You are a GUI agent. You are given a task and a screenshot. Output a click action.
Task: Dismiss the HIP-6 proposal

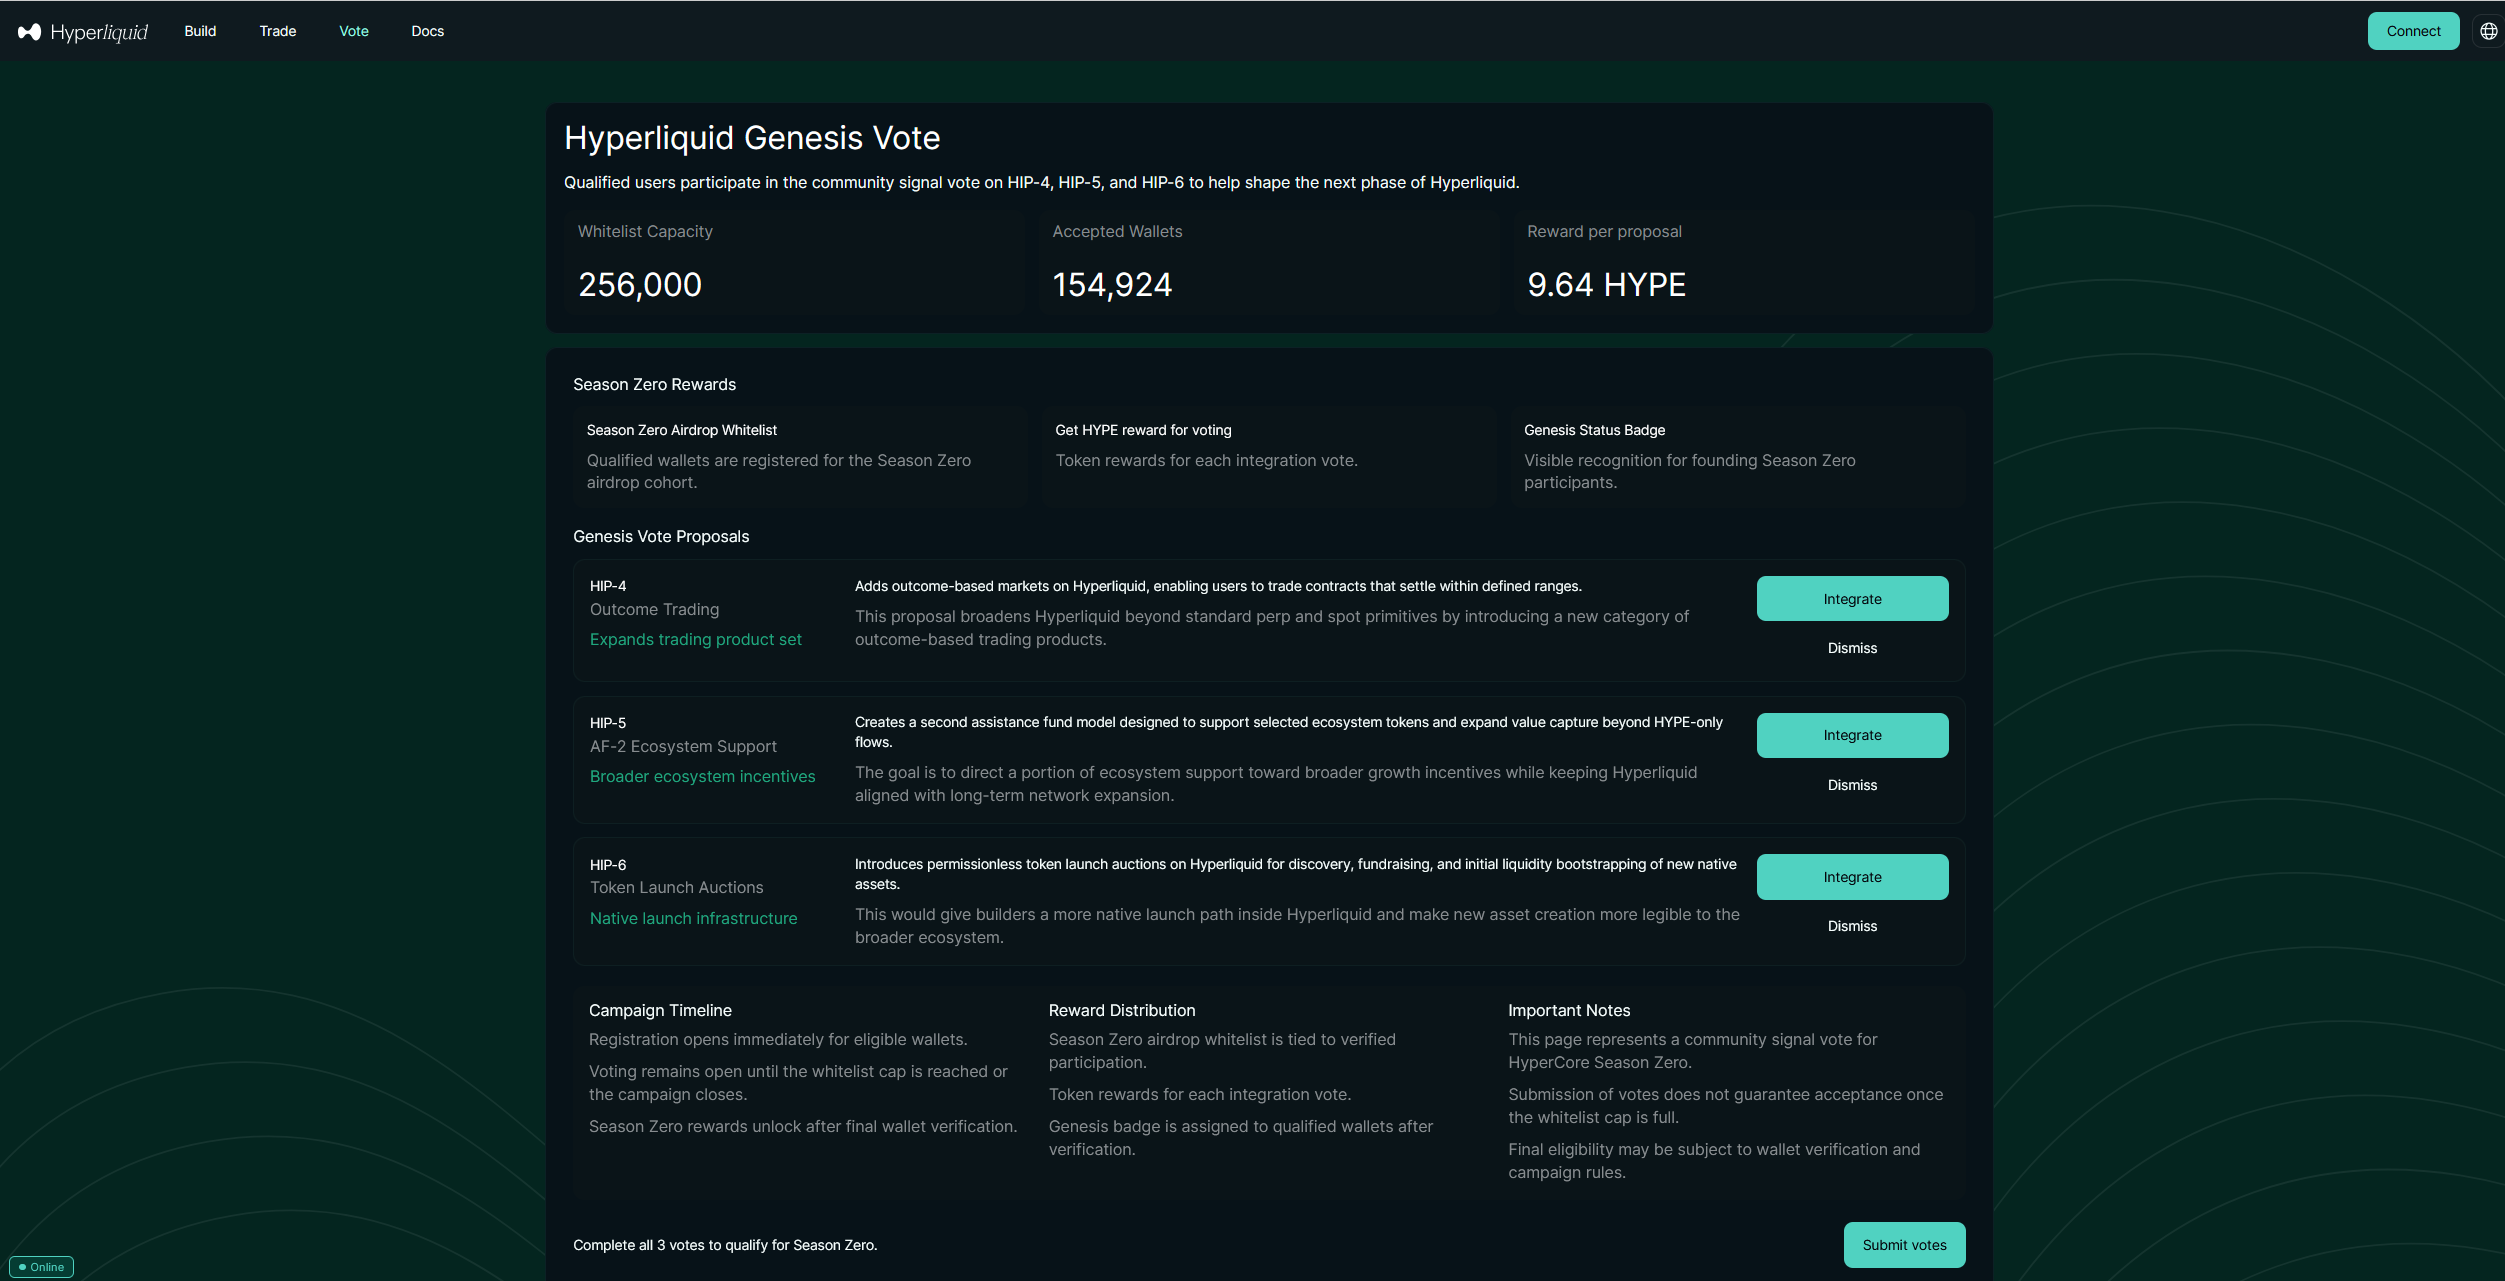click(1852, 926)
